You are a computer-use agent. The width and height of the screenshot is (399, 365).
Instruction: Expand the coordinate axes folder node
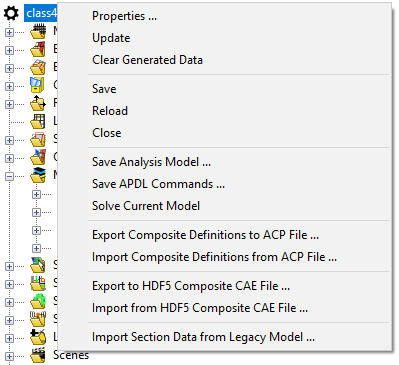9,104
